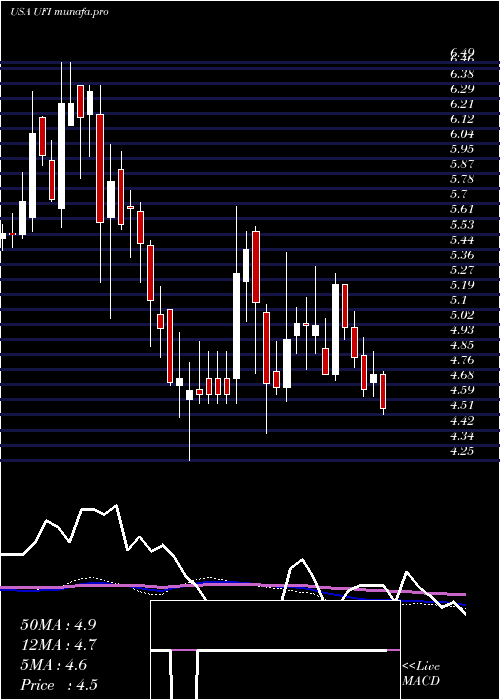Image resolution: width=500 pixels, height=700 pixels.
Task: Click the 6.04 price axis label
Action: click(x=462, y=134)
